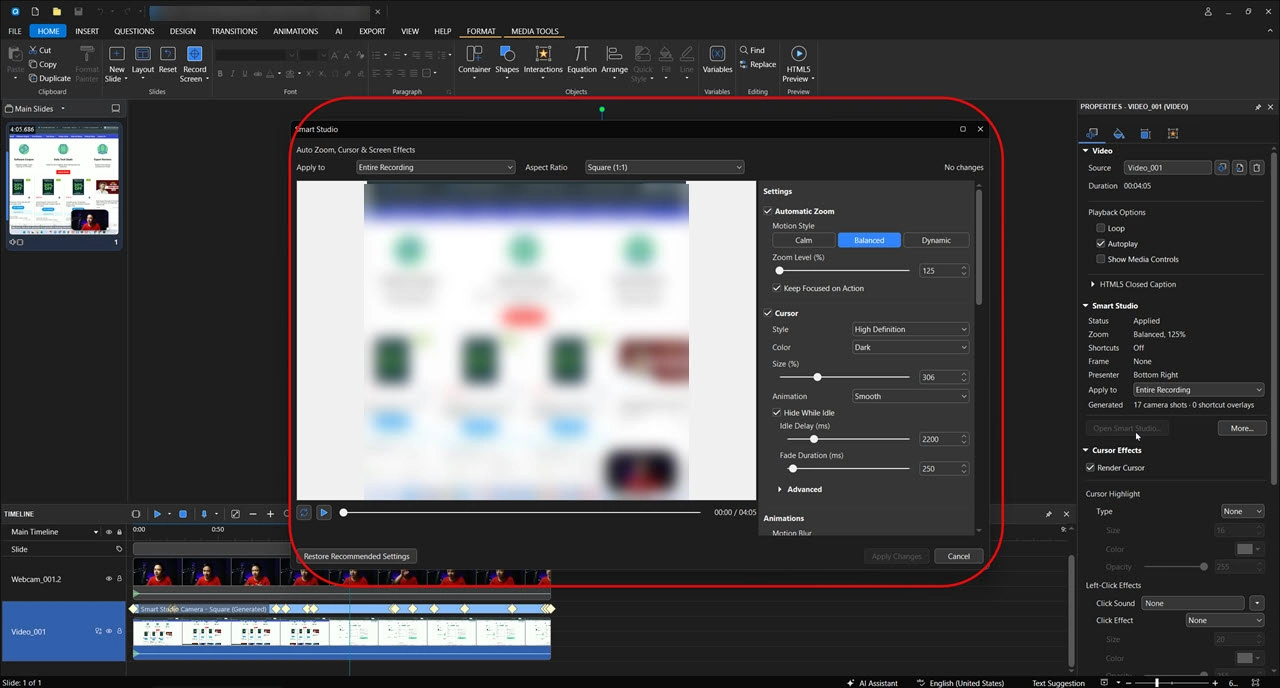Screen dimensions: 1280x688
Task: Toggle Hide While Idle checkbox
Action: coord(777,412)
